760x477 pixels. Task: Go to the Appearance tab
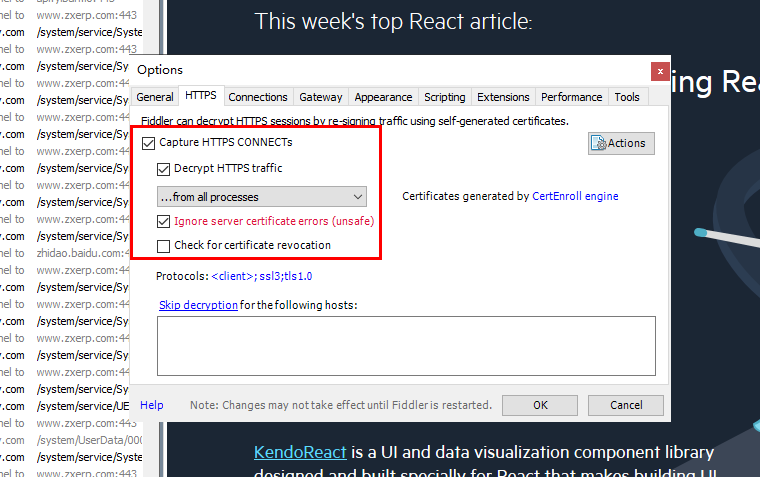point(383,97)
